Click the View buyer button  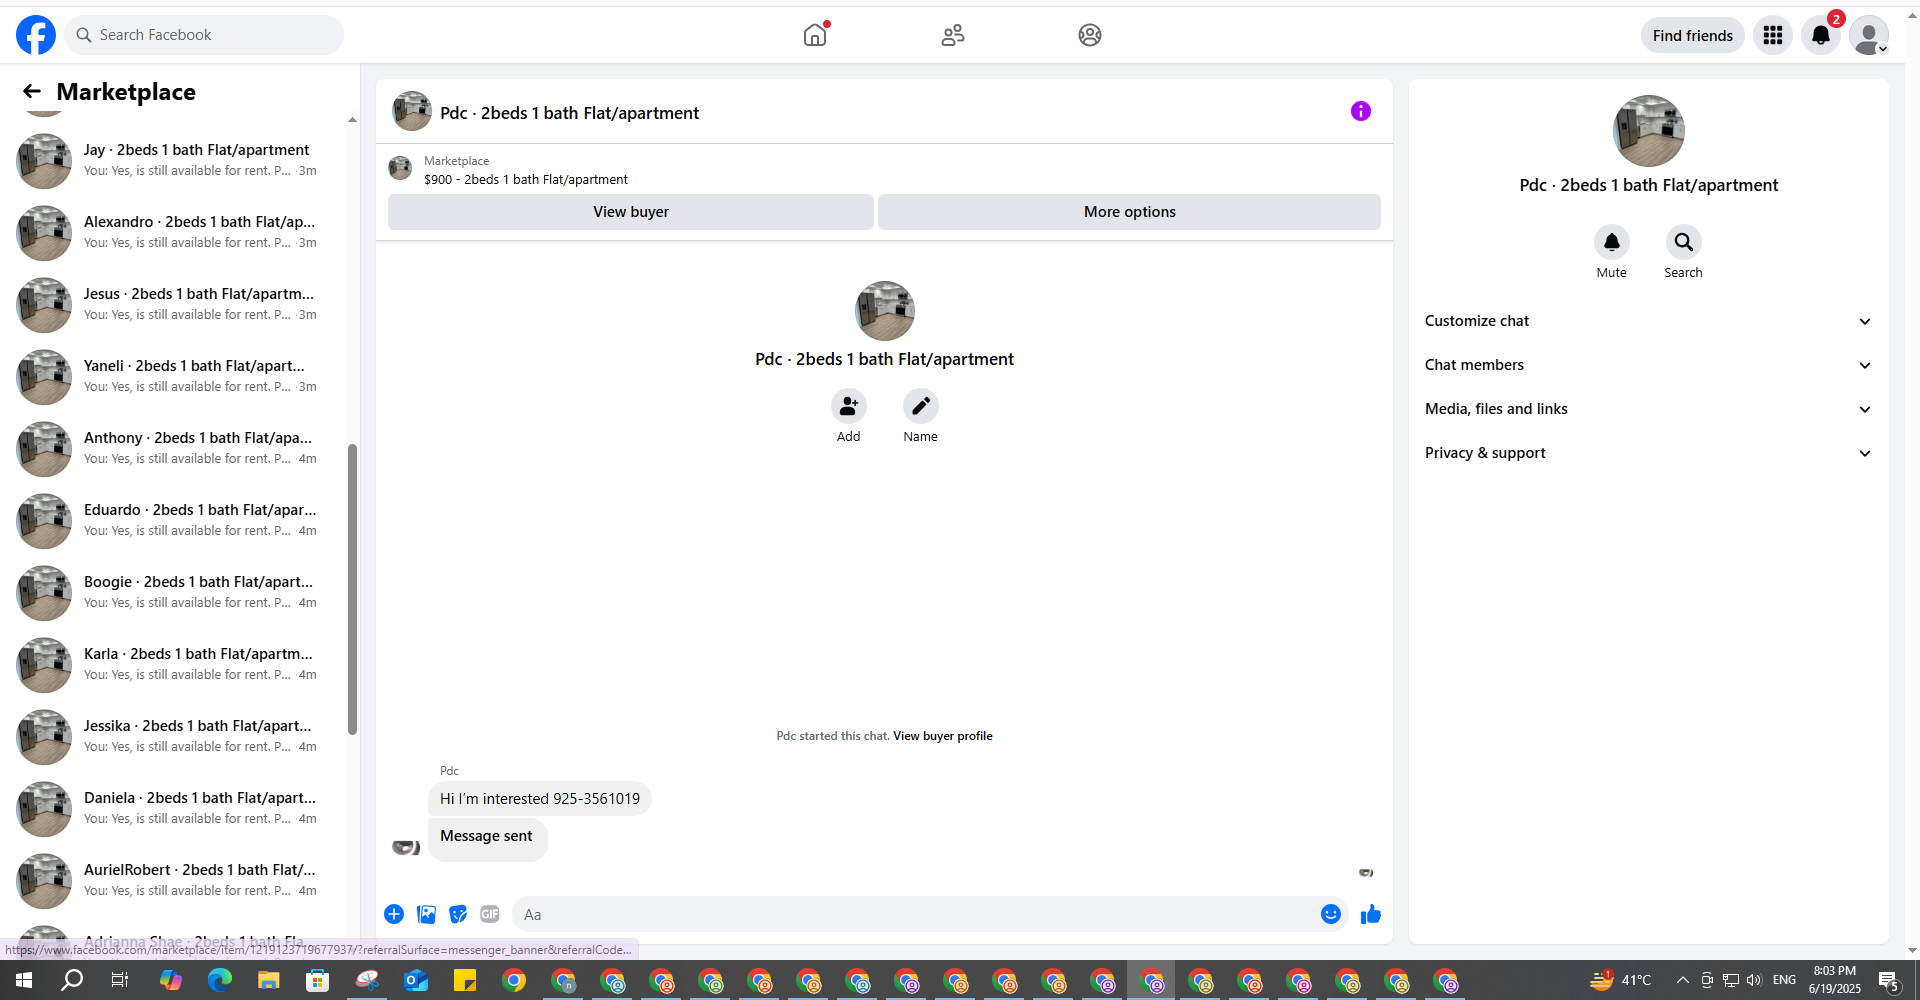coord(631,212)
